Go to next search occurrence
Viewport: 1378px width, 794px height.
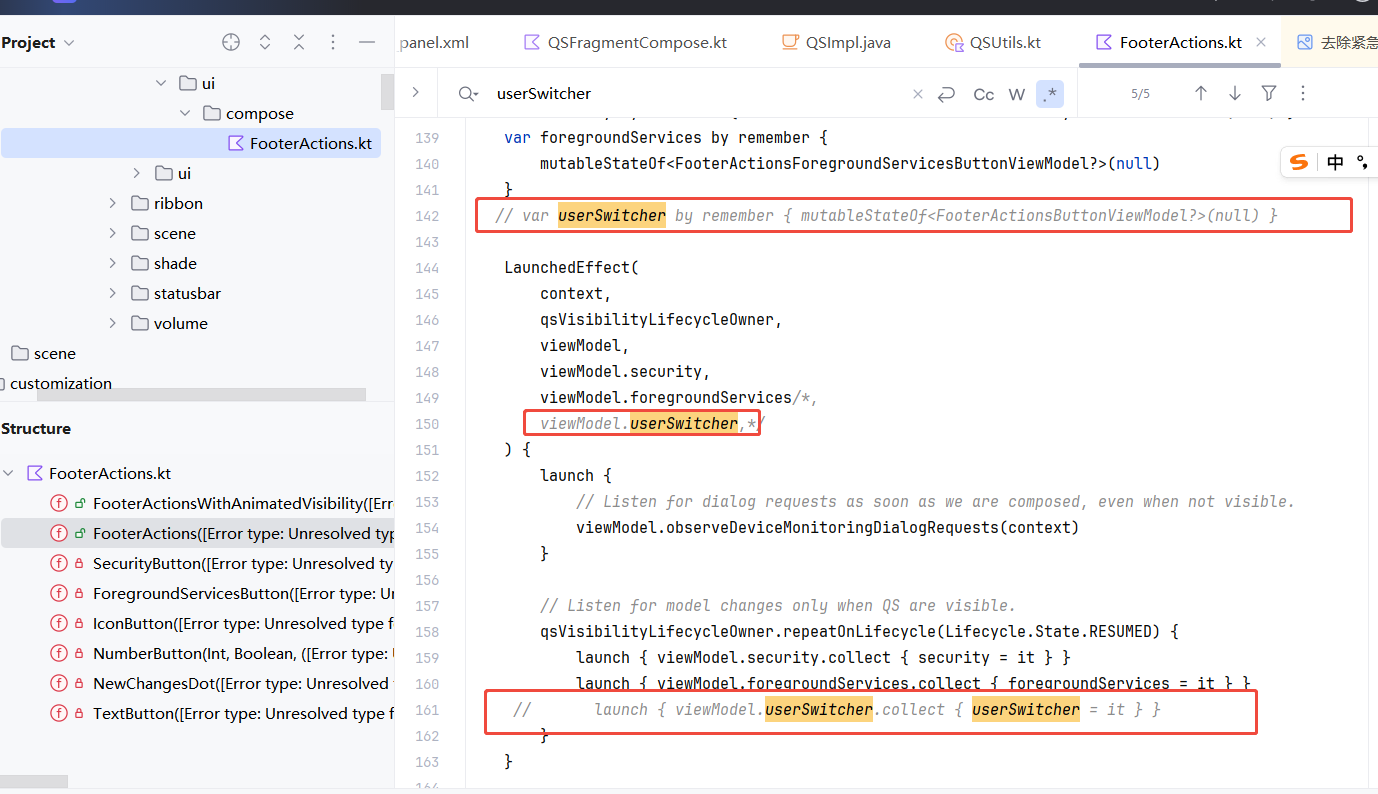(x=1235, y=93)
